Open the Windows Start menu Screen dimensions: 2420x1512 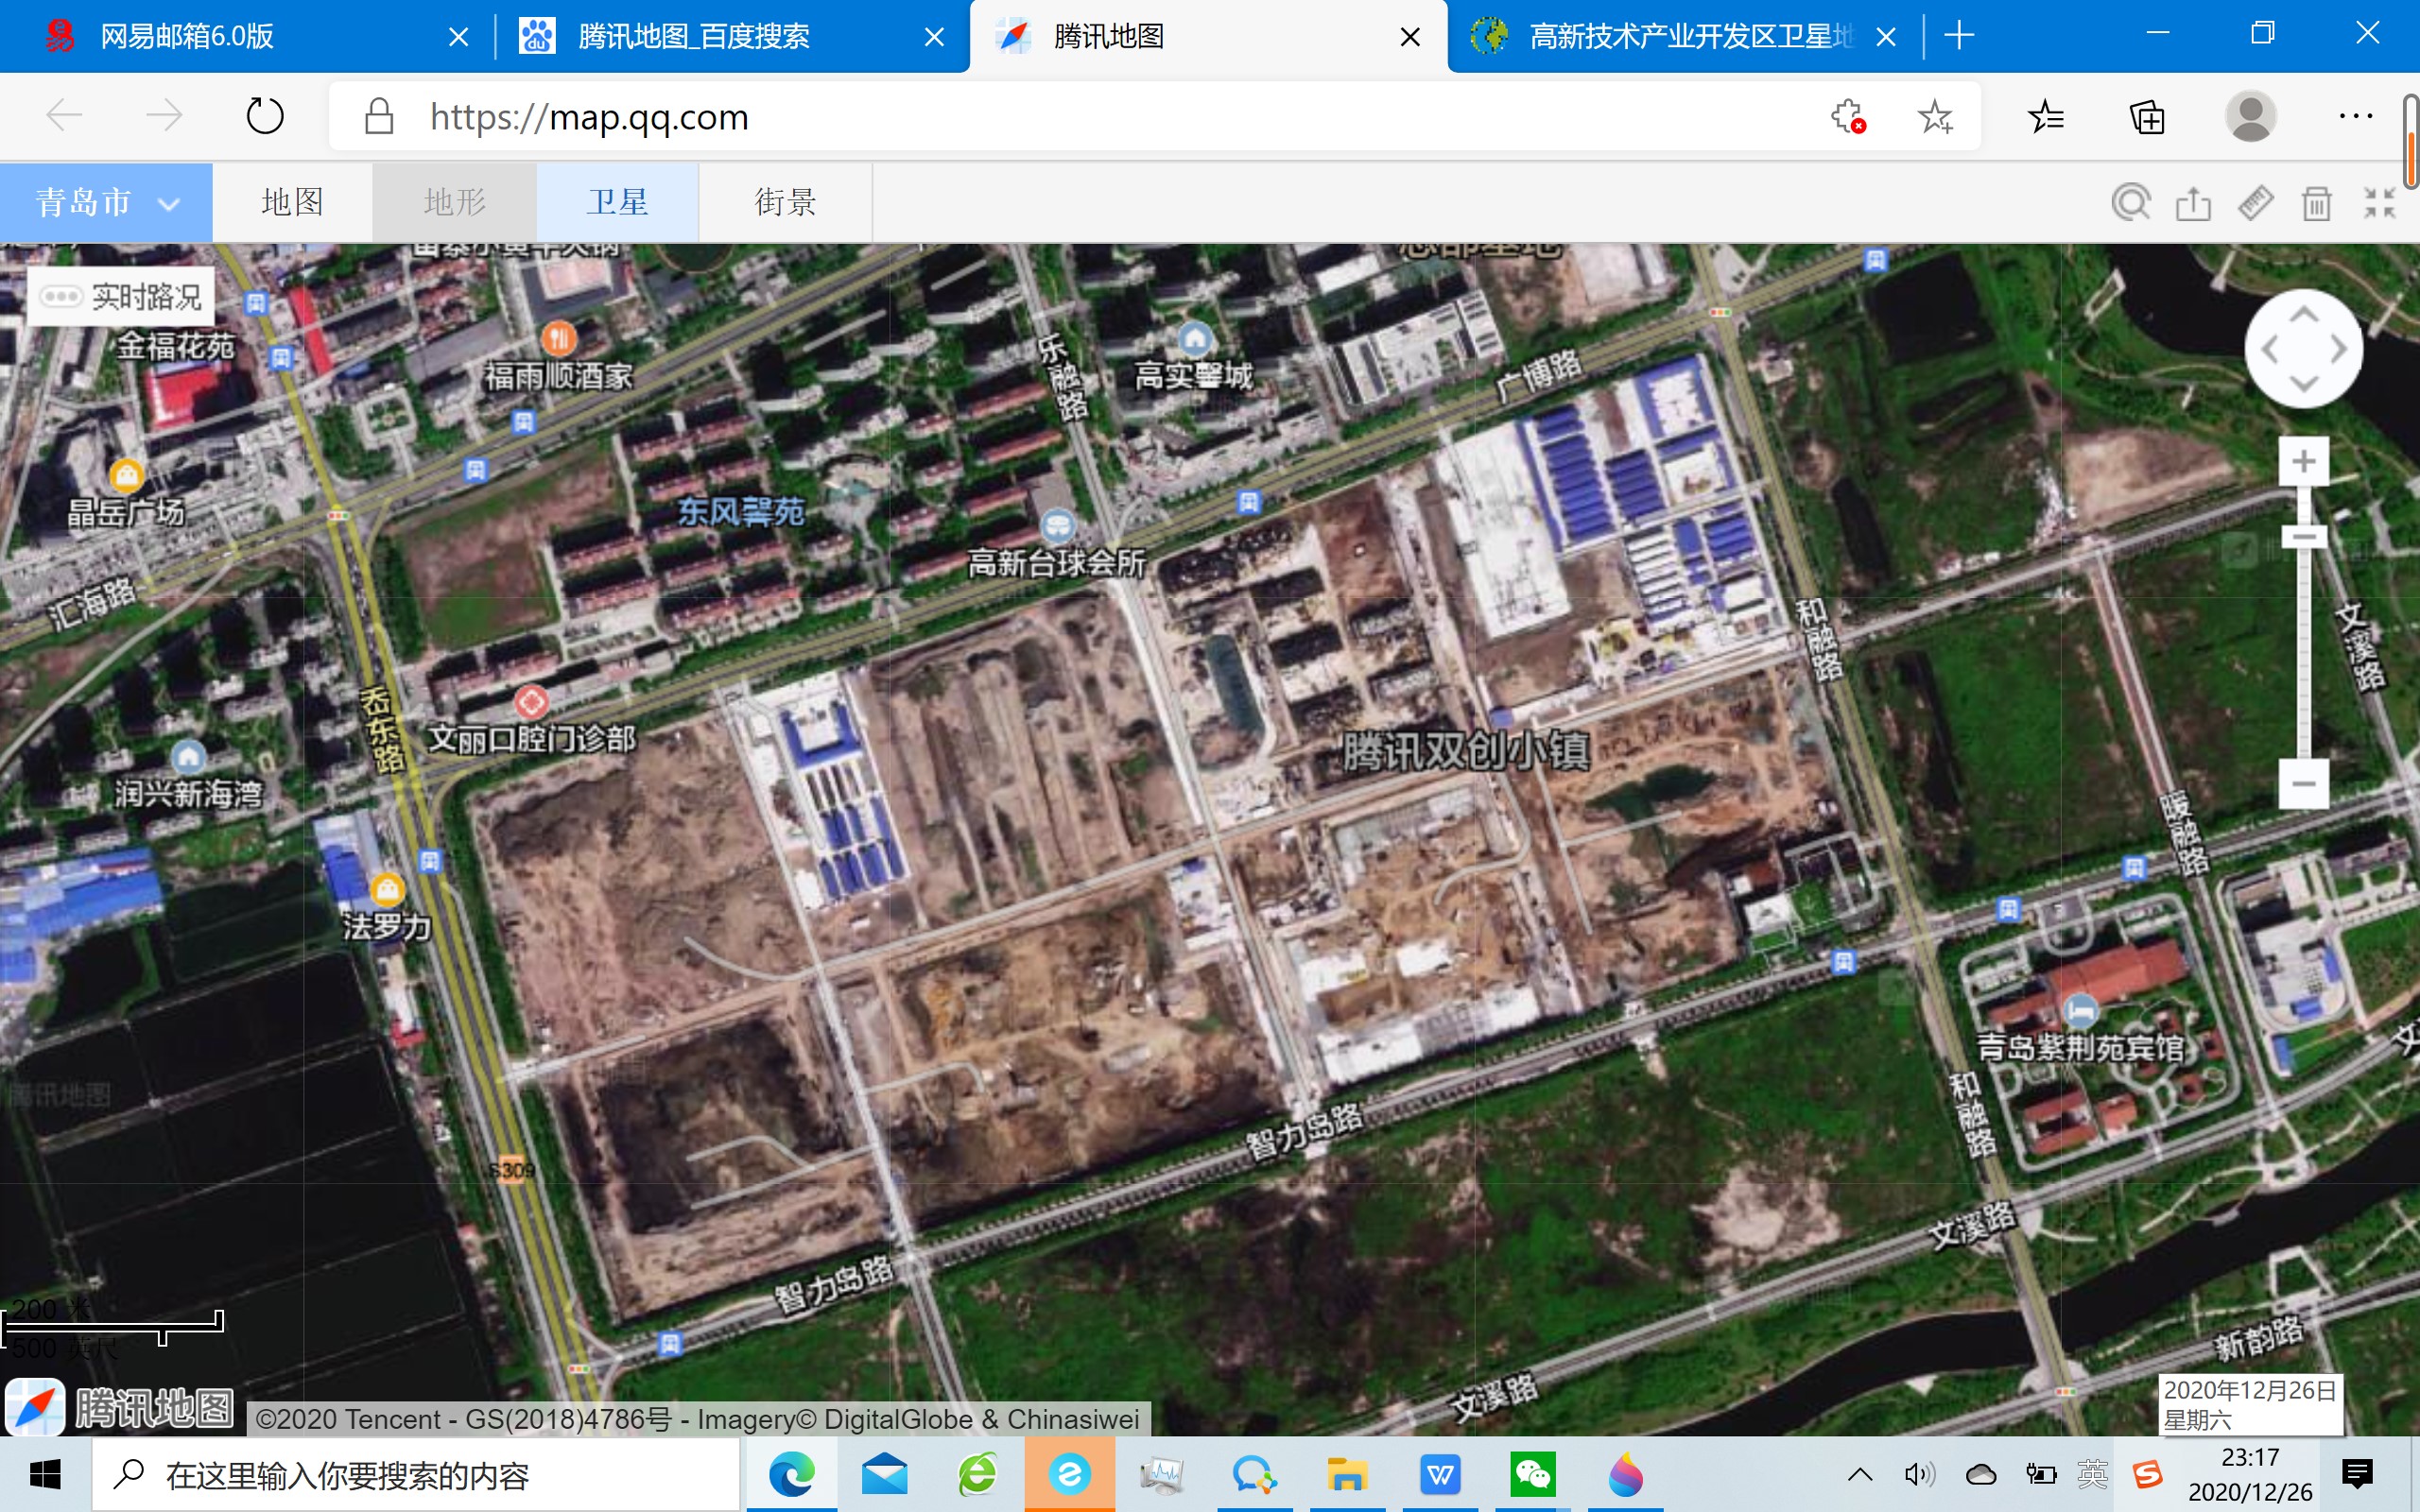(45, 1475)
